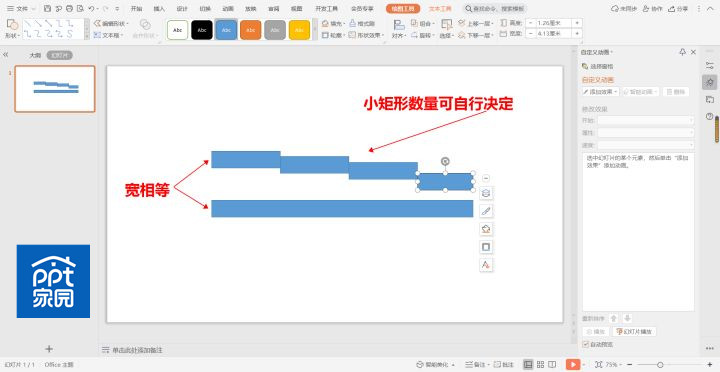720x372 pixels.
Task: Click the 格式刷 format painter
Action: click(362, 23)
